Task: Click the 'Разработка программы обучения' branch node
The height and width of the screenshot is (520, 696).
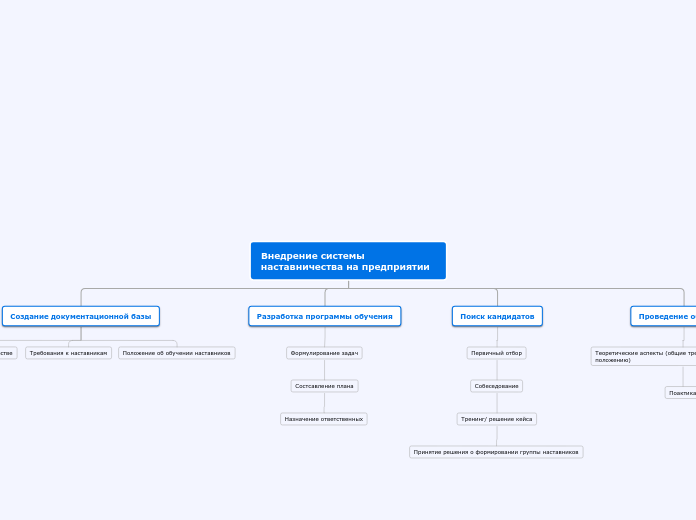Action: [x=324, y=316]
